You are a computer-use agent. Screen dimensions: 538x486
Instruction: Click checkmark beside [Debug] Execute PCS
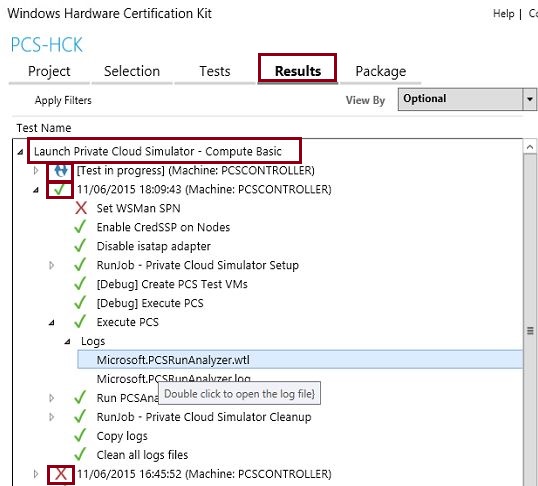click(80, 302)
